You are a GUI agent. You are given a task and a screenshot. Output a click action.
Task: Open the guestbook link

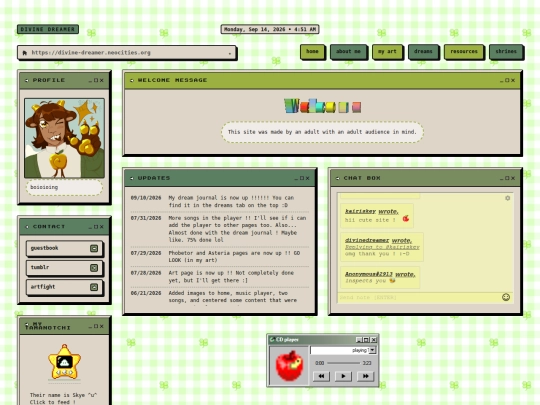(x=64, y=248)
